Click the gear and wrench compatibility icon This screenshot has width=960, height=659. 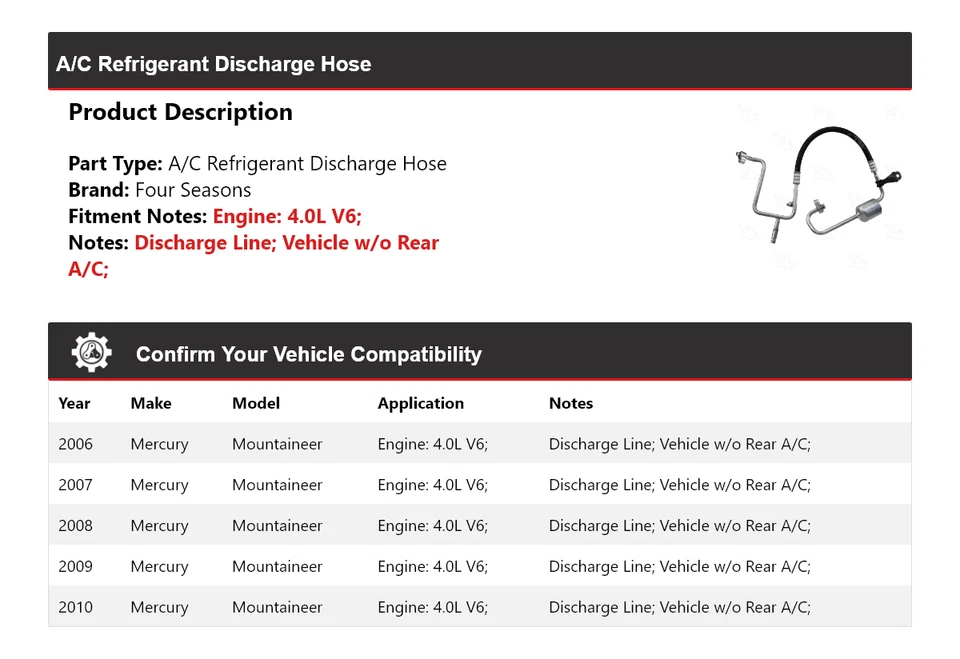click(91, 352)
